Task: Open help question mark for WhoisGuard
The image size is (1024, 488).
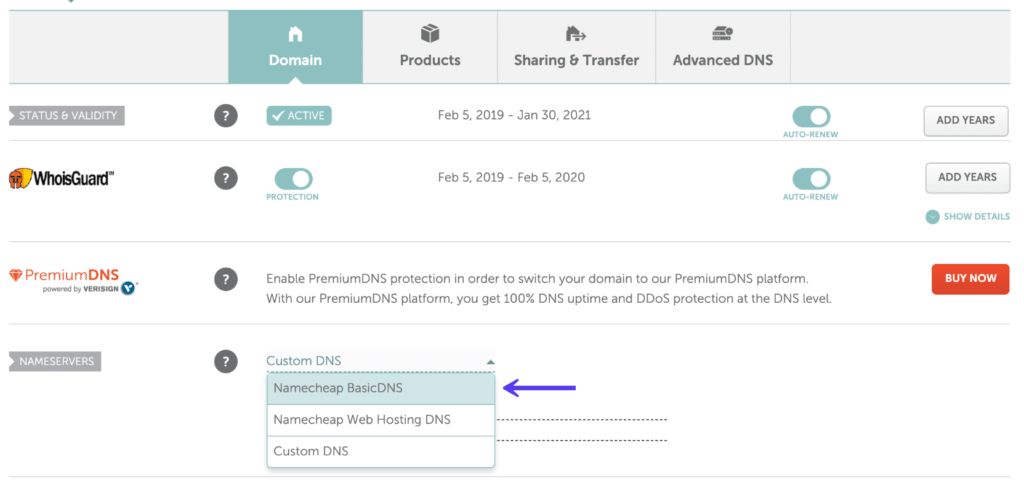Action: point(226,178)
